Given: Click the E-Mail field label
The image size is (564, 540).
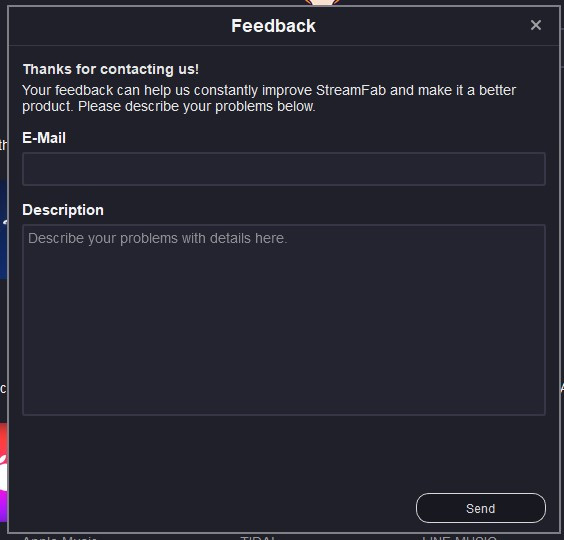Looking at the screenshot, I should [x=44, y=138].
